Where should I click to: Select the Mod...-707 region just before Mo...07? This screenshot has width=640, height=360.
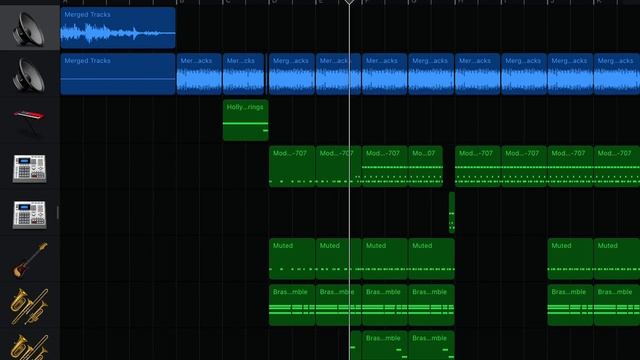pos(385,166)
